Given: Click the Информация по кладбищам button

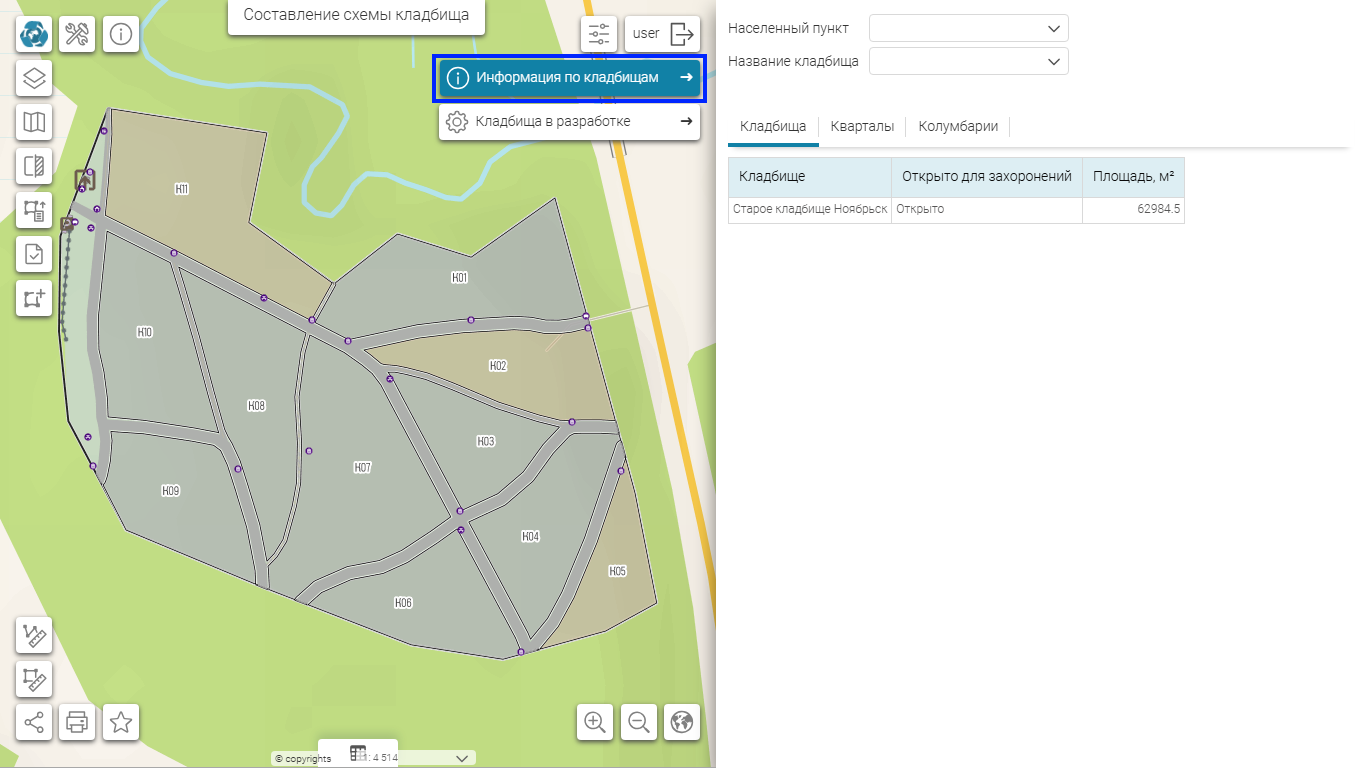Looking at the screenshot, I should click(569, 78).
